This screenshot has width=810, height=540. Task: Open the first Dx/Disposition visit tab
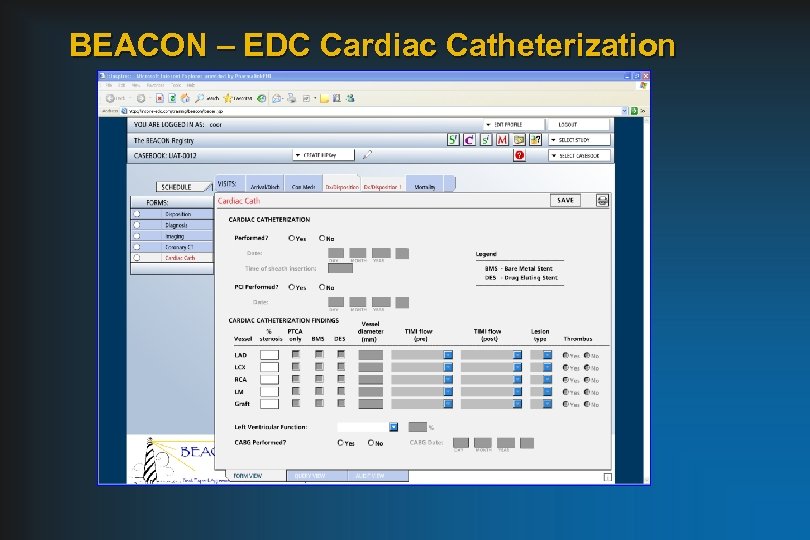(342, 185)
